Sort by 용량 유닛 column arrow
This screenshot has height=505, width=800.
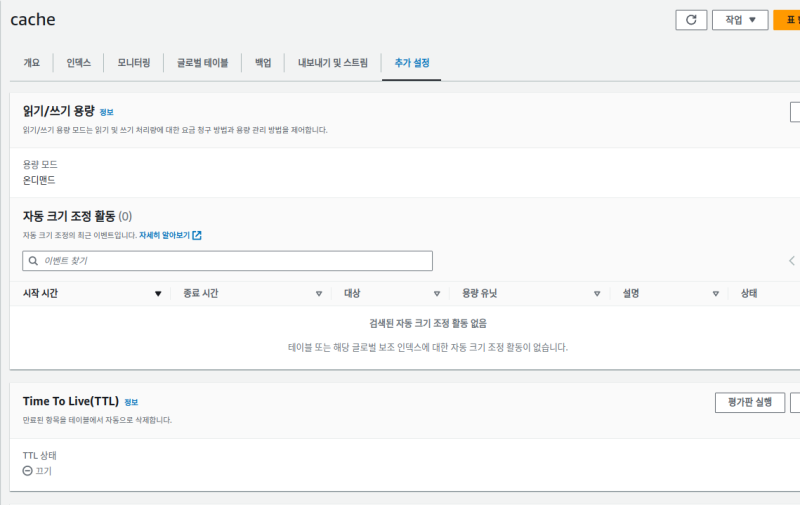pyautogui.click(x=597, y=294)
